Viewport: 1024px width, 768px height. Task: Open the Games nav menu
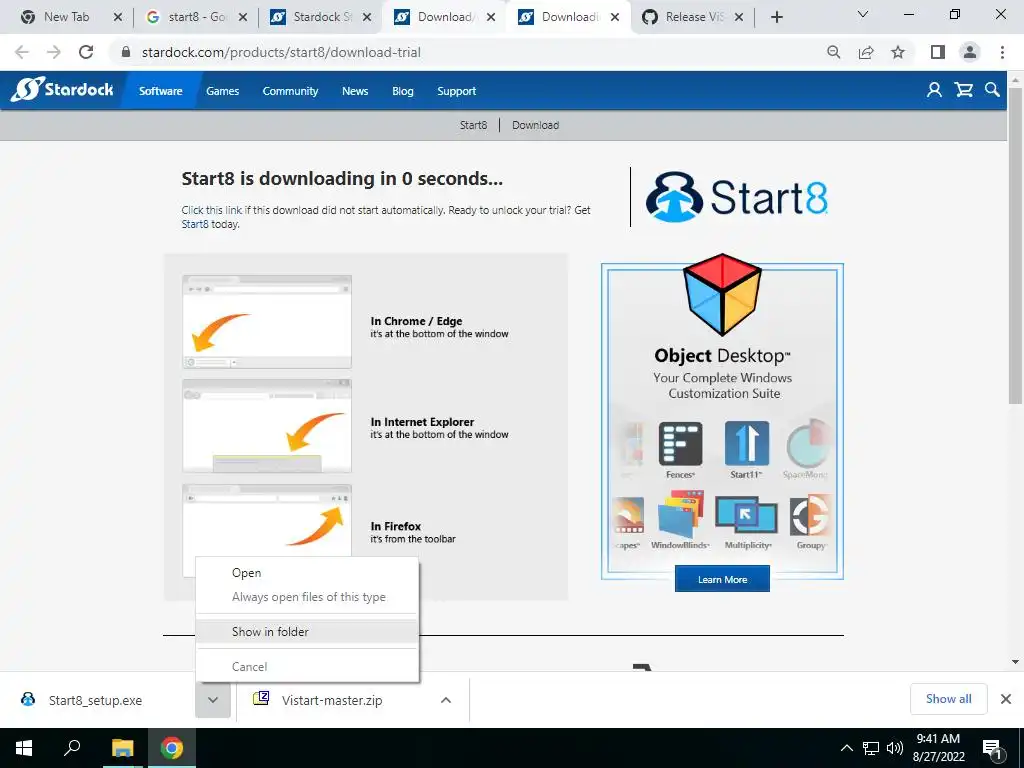(223, 91)
